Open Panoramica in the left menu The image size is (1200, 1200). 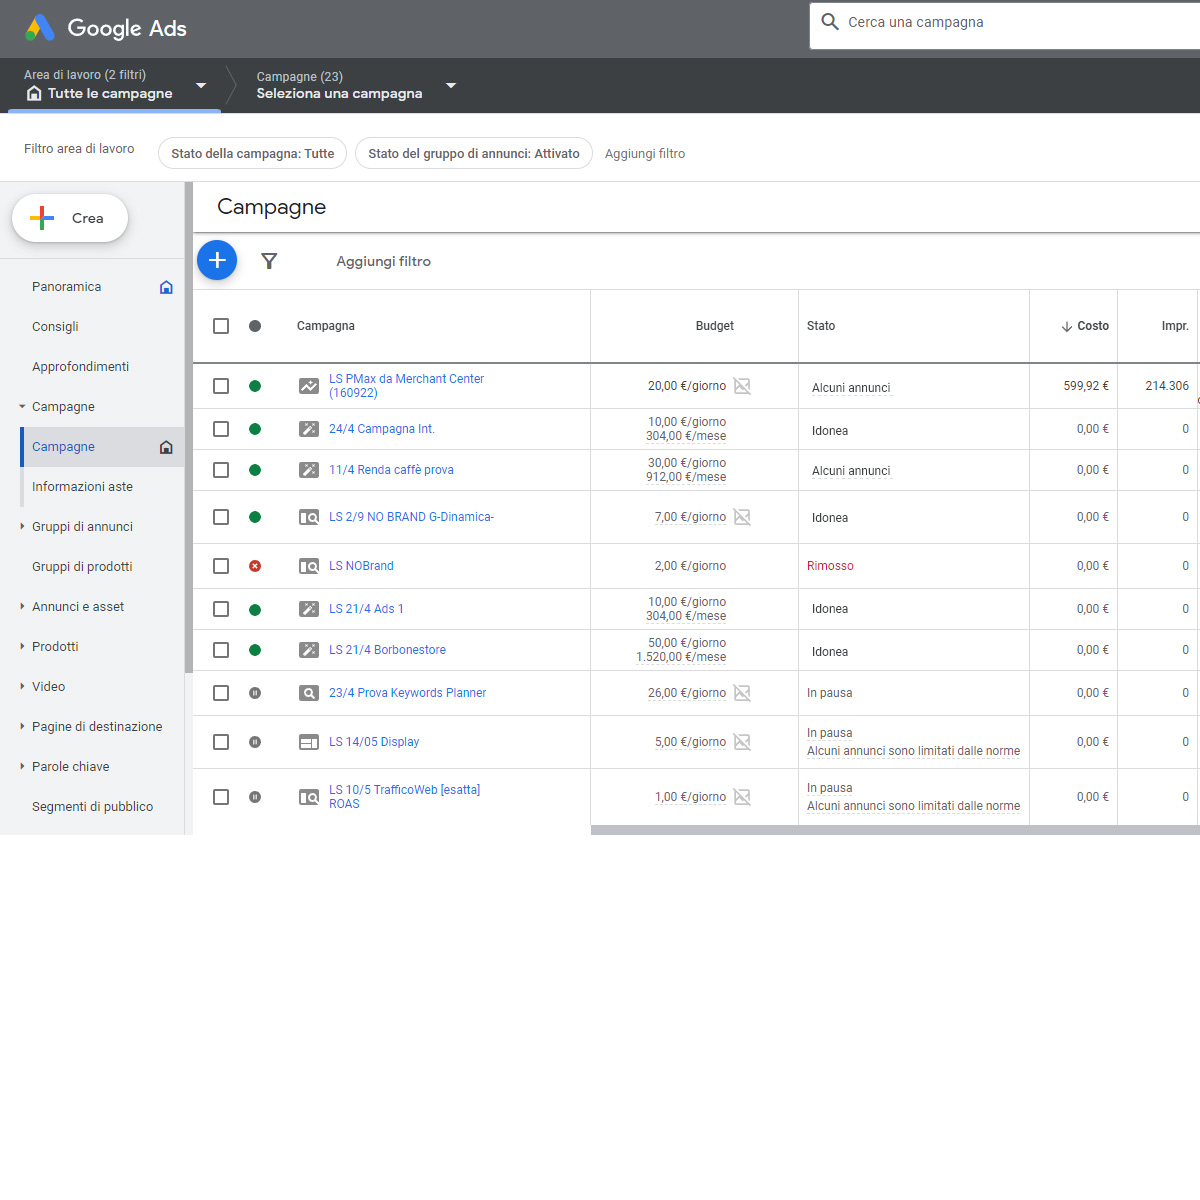pyautogui.click(x=66, y=287)
